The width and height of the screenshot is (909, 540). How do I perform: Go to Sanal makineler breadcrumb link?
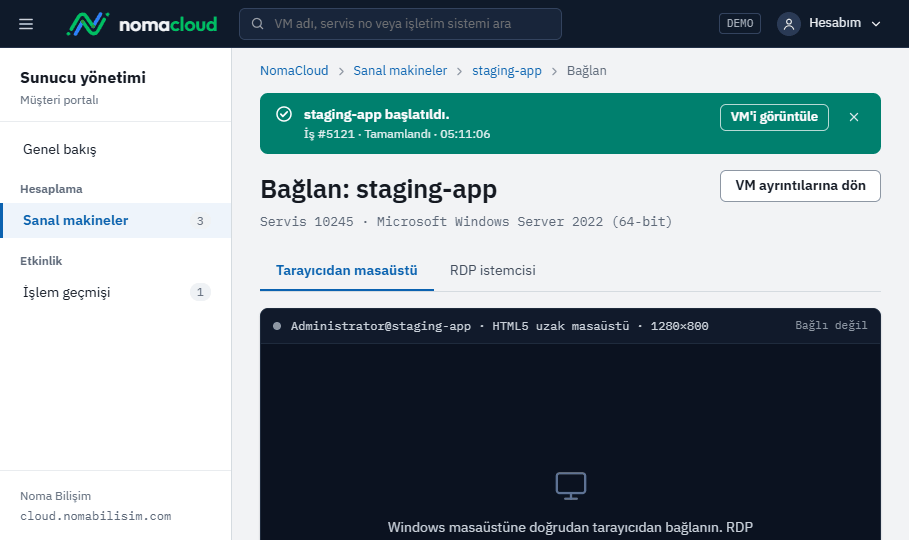(400, 71)
